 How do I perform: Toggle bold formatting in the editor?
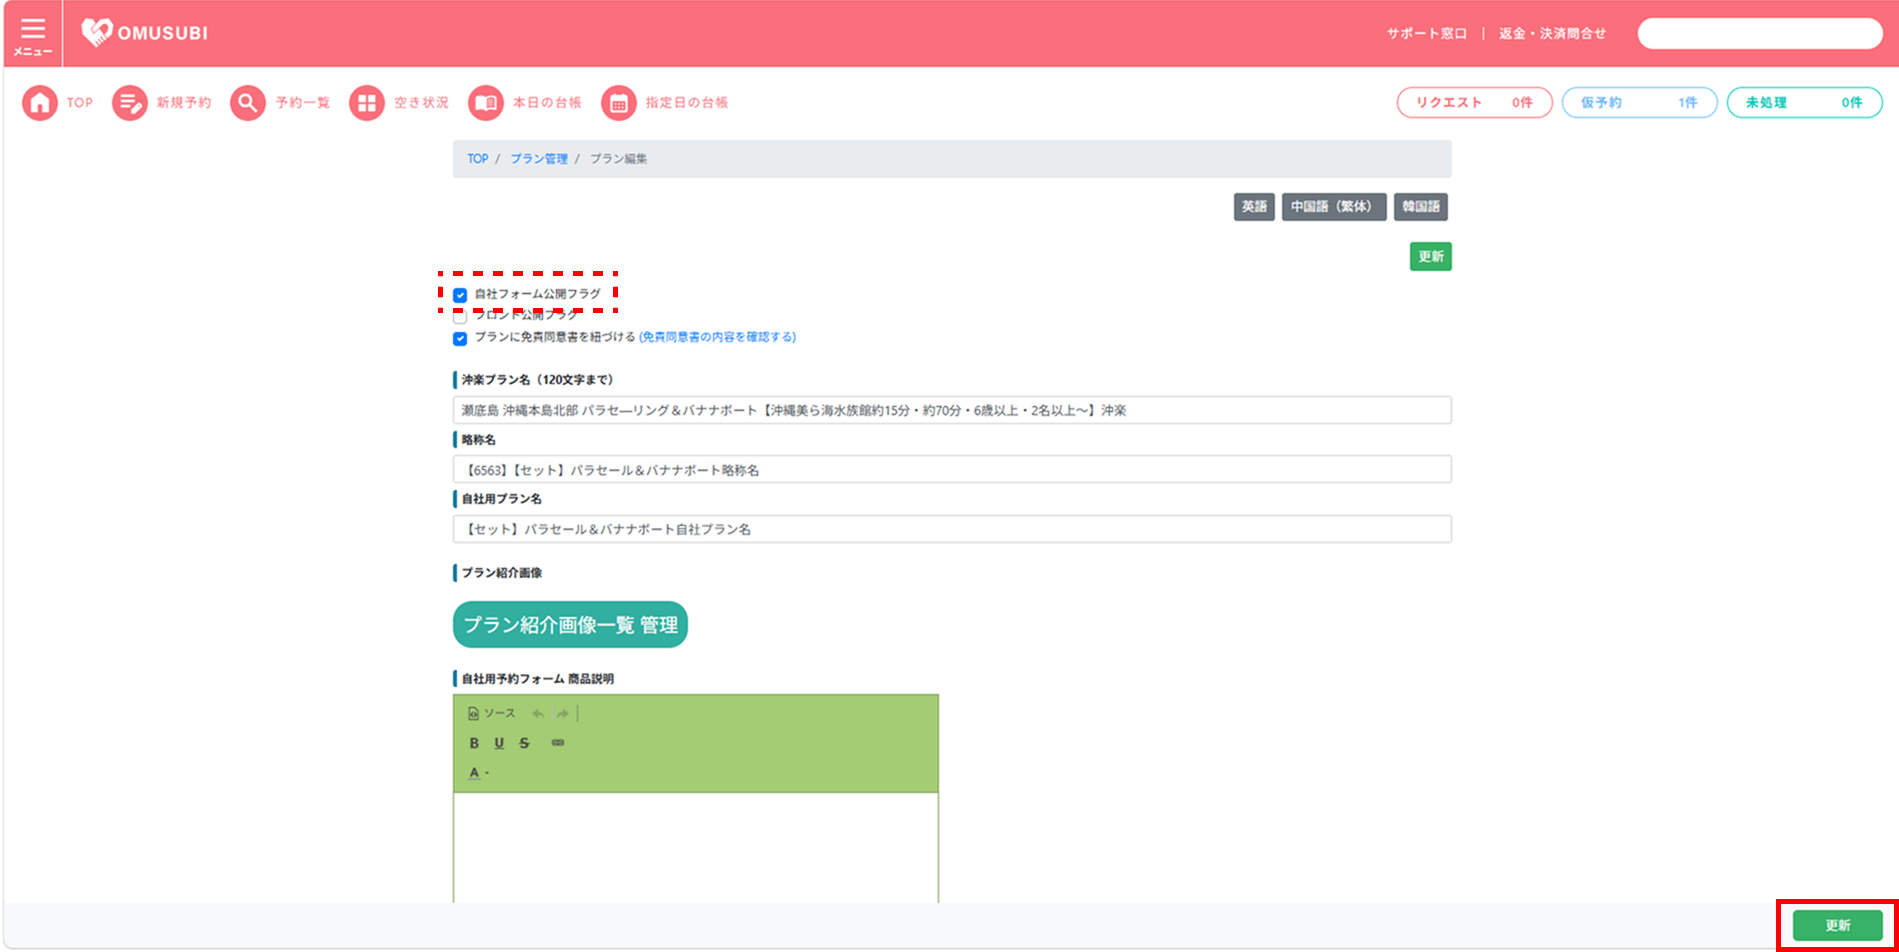pos(474,743)
